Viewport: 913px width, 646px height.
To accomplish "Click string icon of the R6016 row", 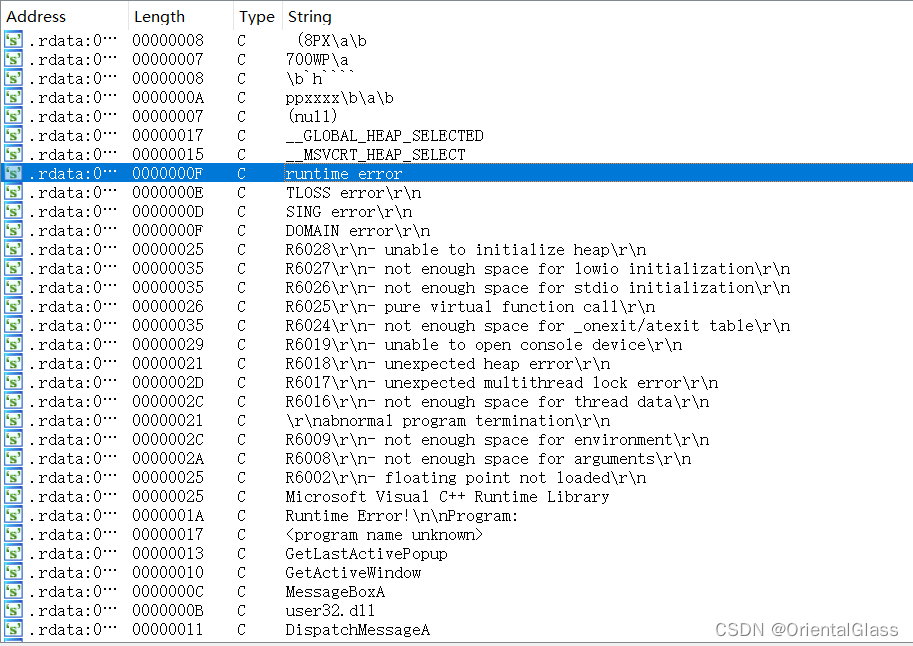I will (13, 402).
